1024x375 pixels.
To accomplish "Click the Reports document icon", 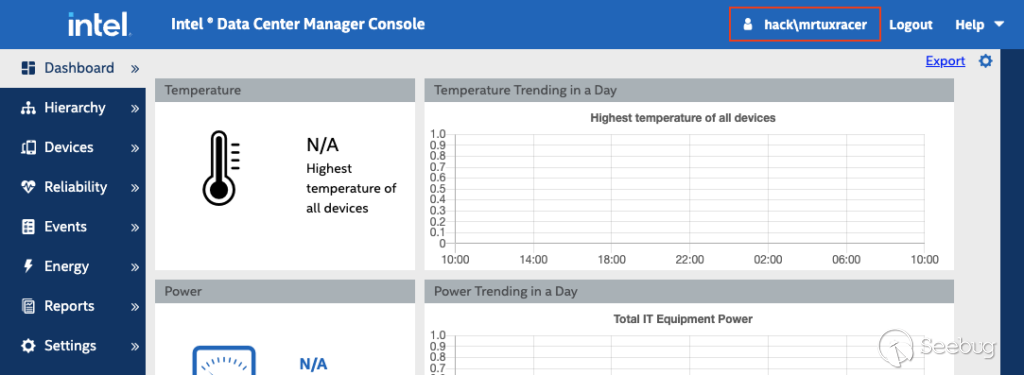I will pos(28,306).
